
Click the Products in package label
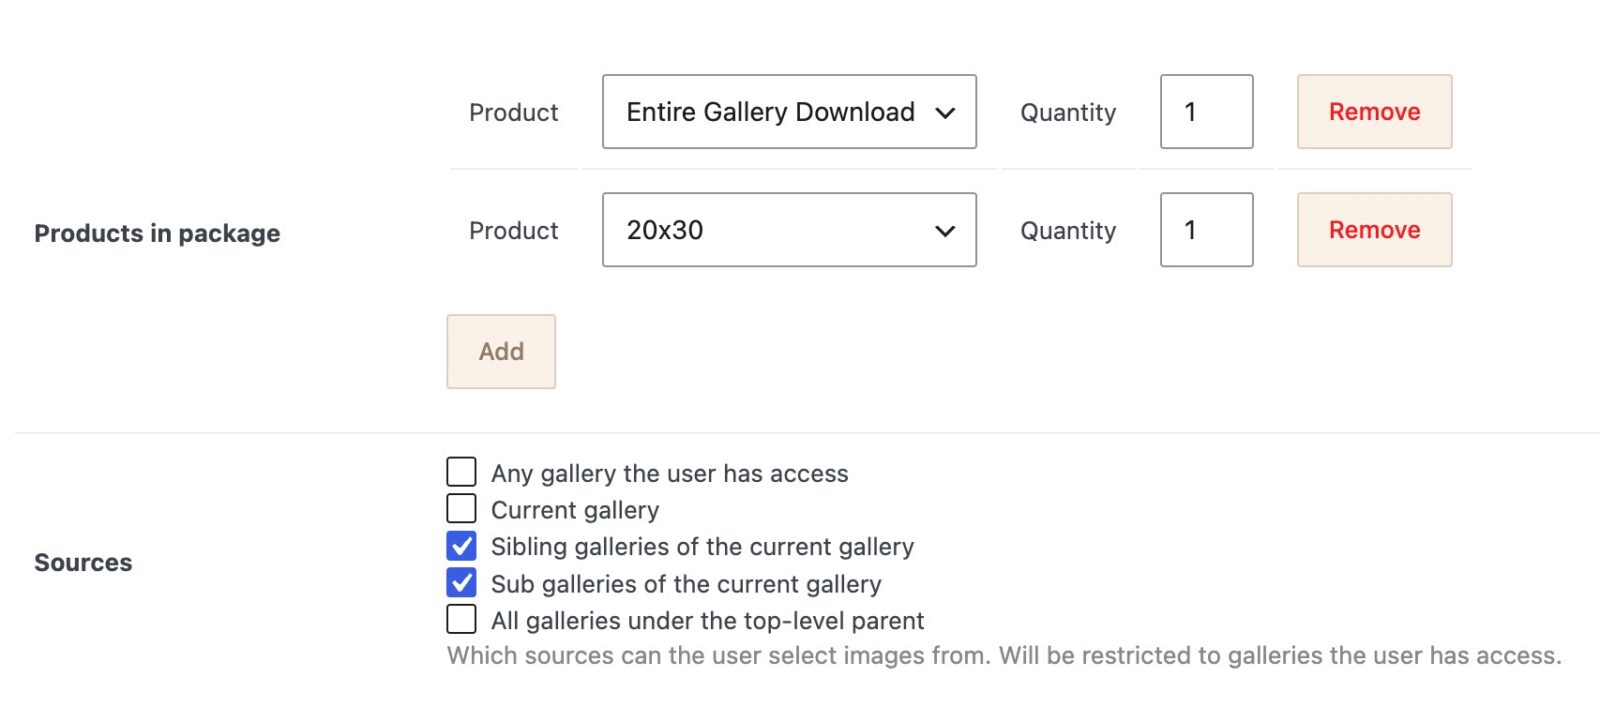156,233
